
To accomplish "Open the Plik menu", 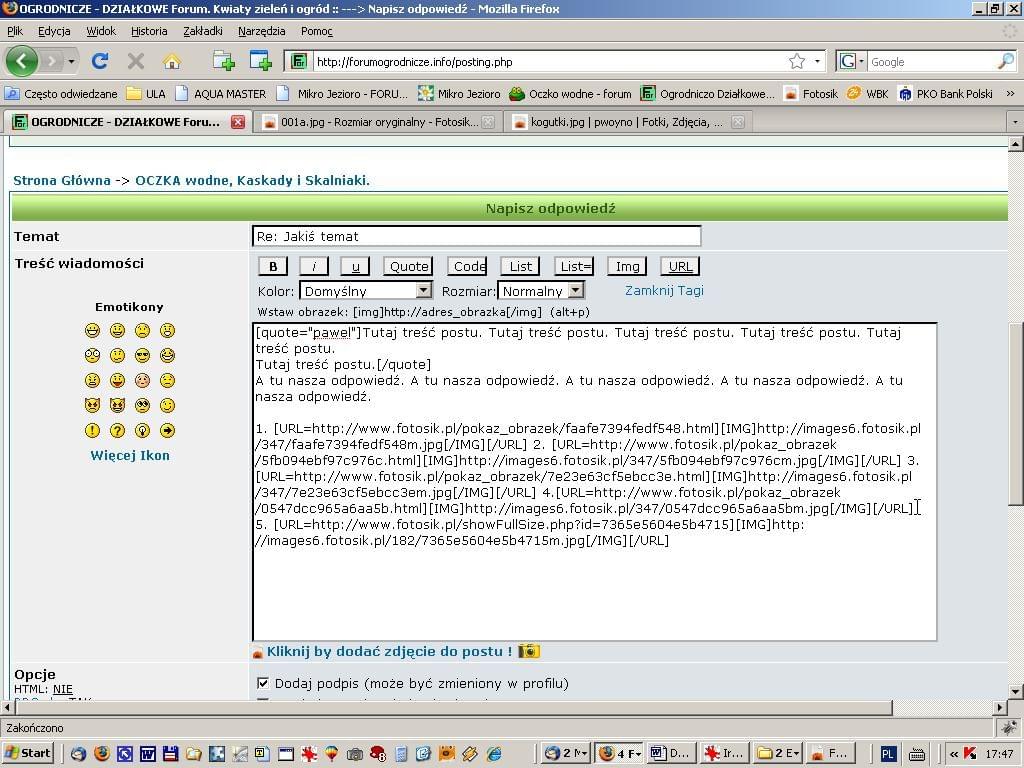I will click(14, 31).
